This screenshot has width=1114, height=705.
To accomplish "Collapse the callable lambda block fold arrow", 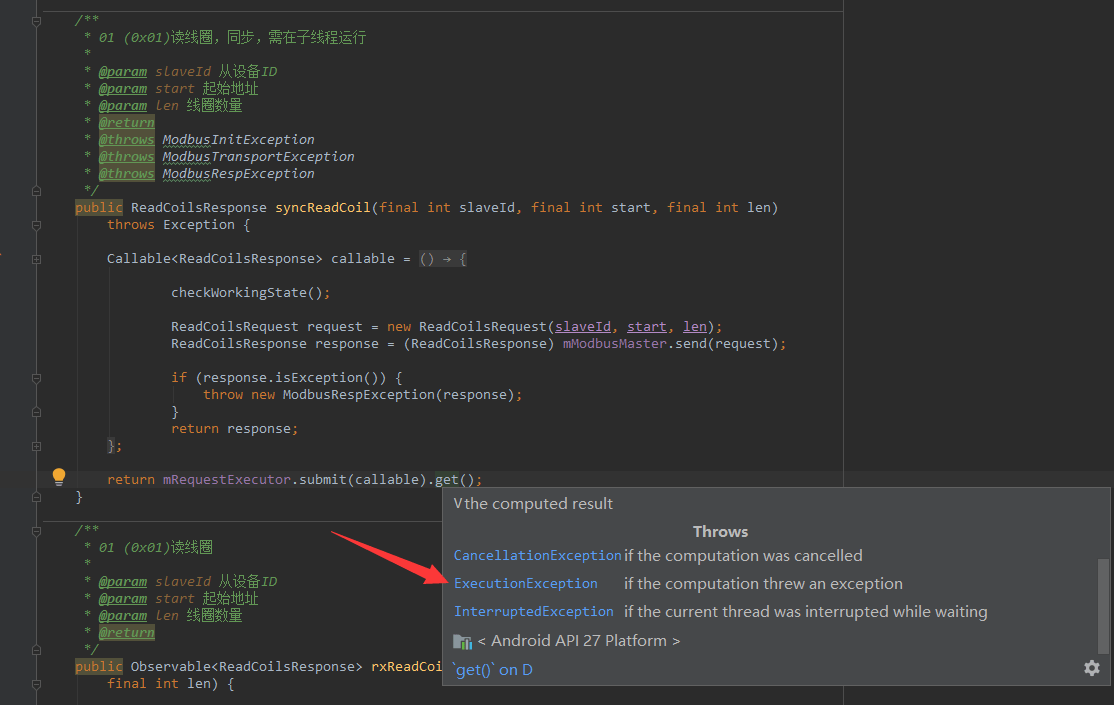I will point(37,258).
